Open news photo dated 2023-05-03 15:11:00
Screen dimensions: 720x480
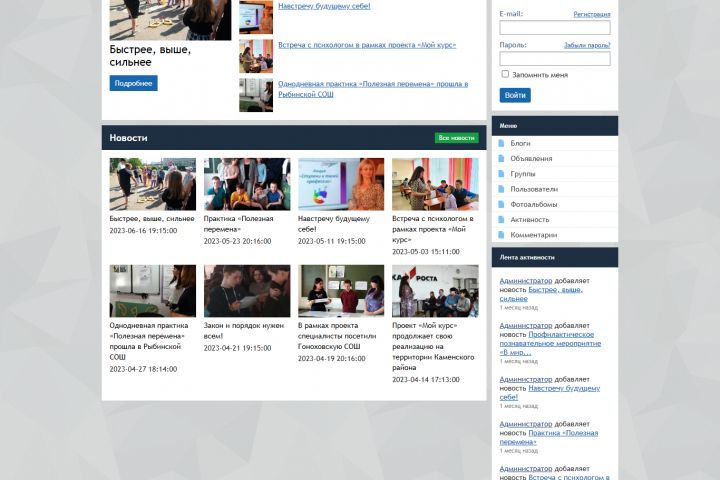tap(435, 184)
